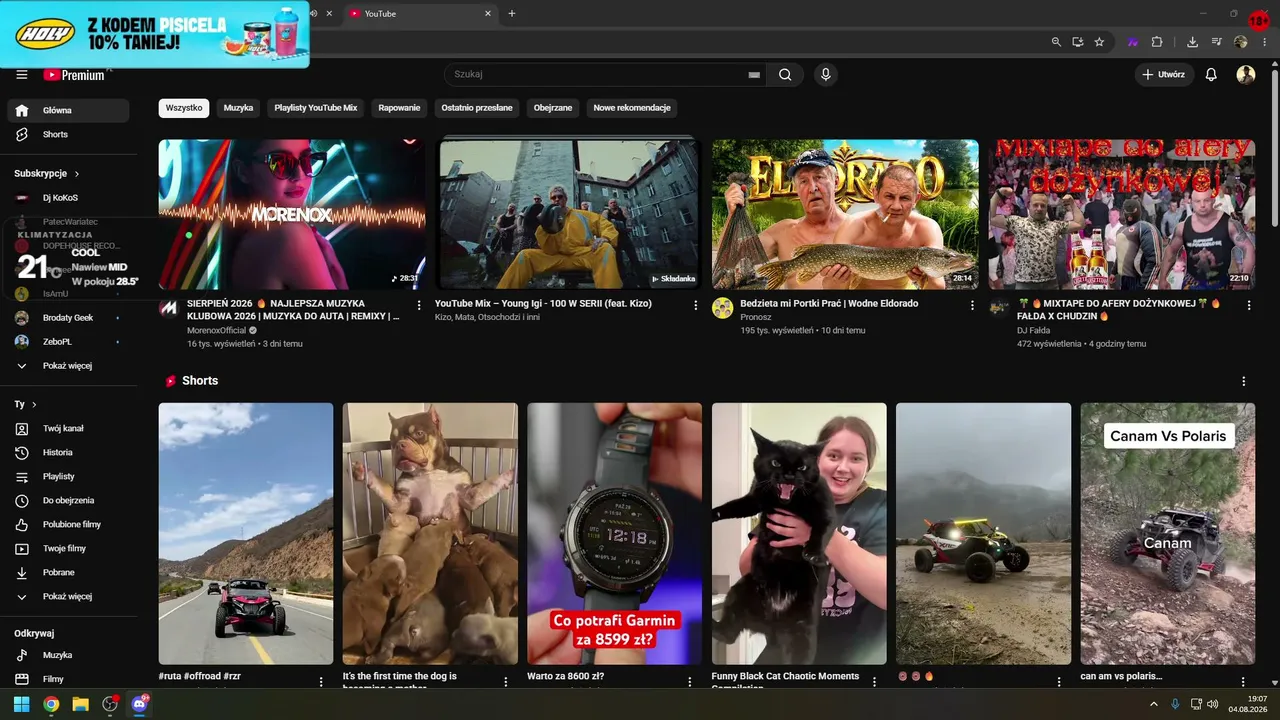Select the Obejrzane filter chip
Viewport: 1280px width, 720px height.
[553, 108]
